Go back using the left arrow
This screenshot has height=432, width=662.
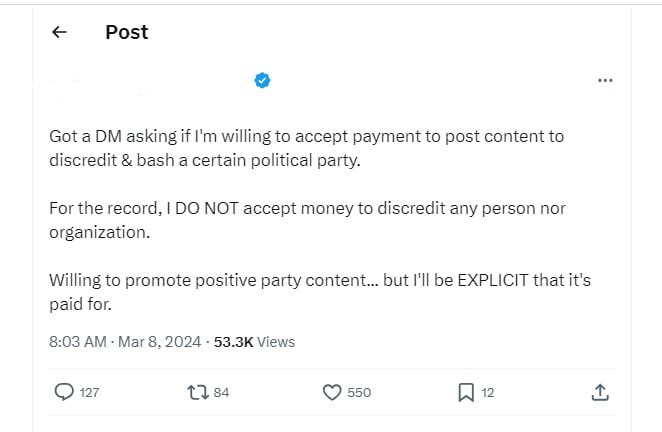pyautogui.click(x=59, y=32)
